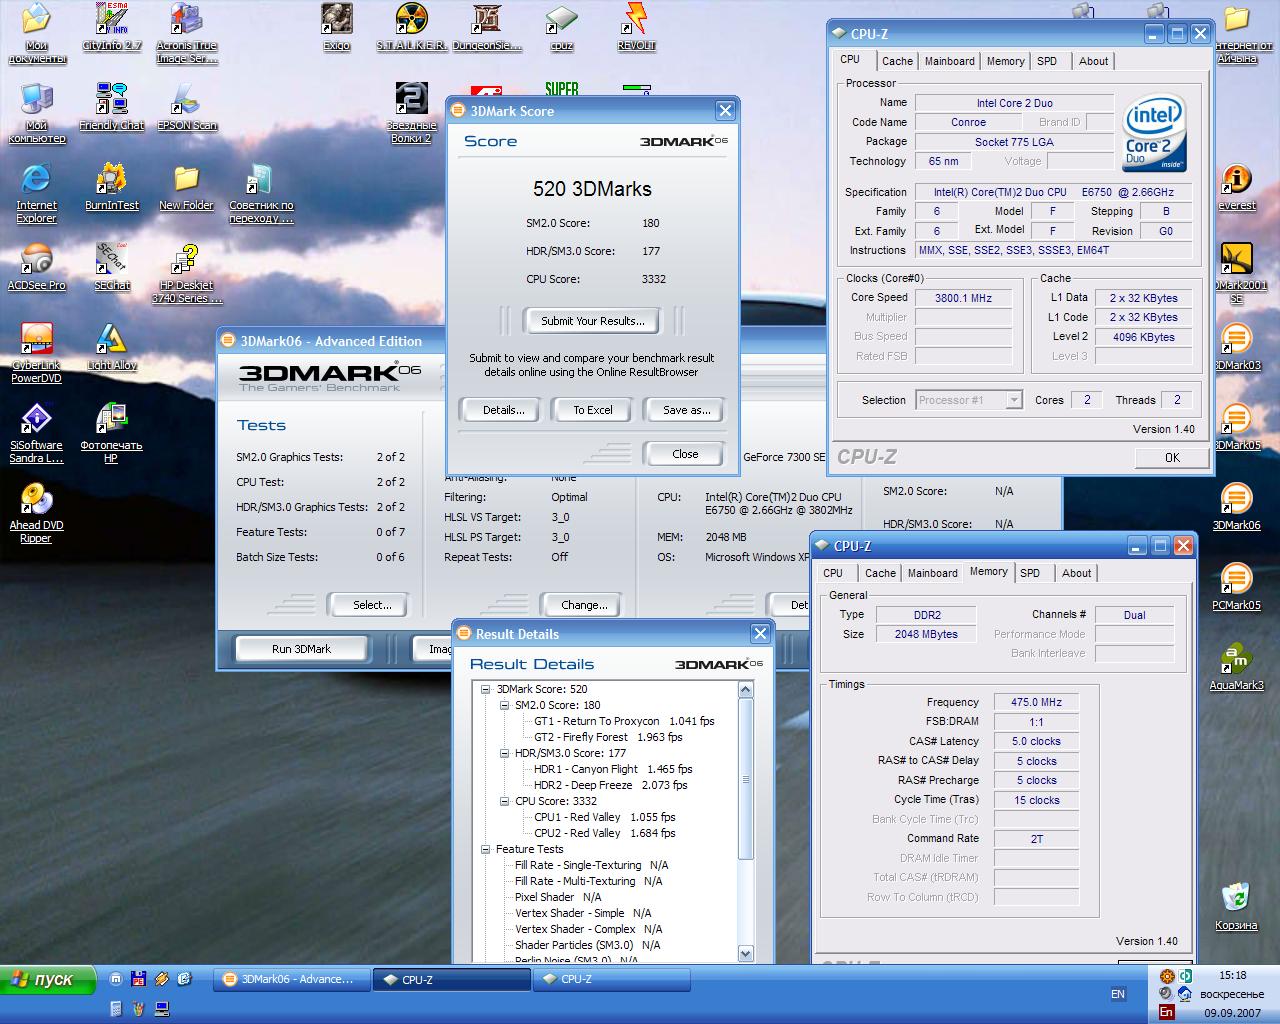Open Internet Explorer from the desktop

click(x=37, y=193)
